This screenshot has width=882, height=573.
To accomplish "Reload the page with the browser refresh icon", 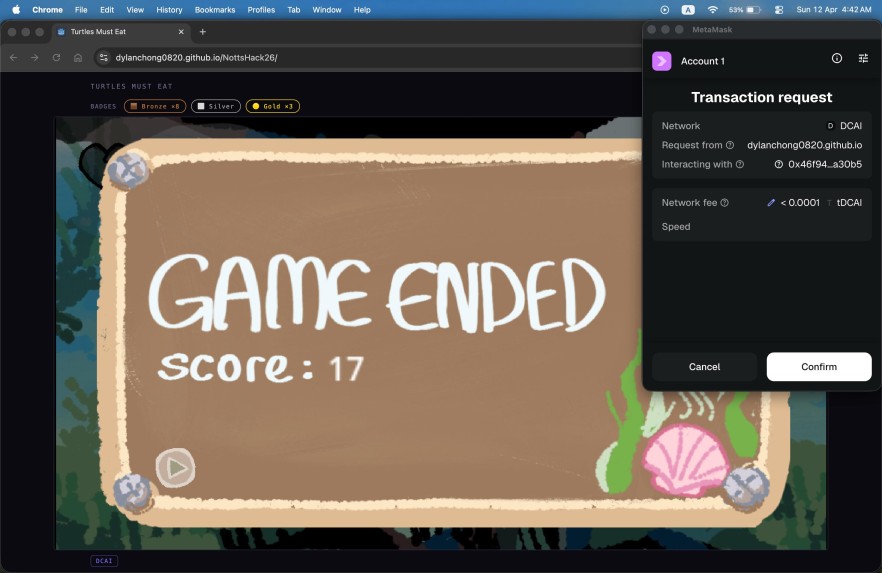I will [x=56, y=58].
